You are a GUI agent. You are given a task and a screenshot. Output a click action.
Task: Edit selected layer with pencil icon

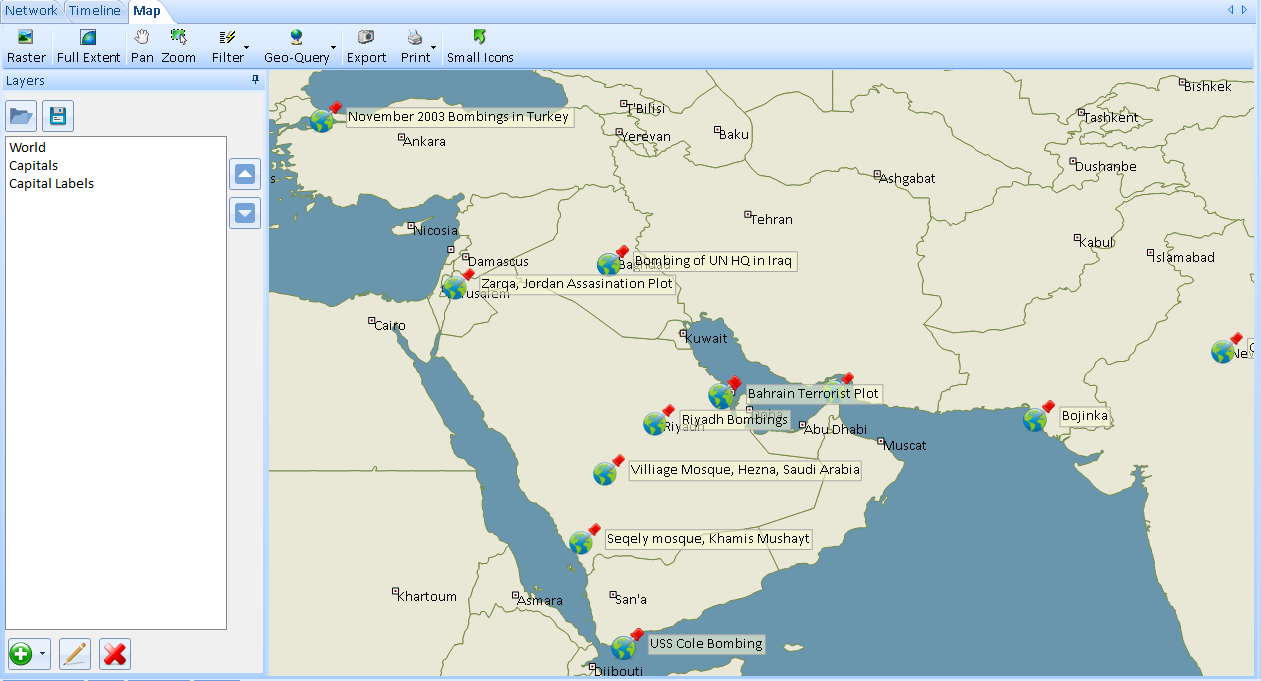coord(75,654)
